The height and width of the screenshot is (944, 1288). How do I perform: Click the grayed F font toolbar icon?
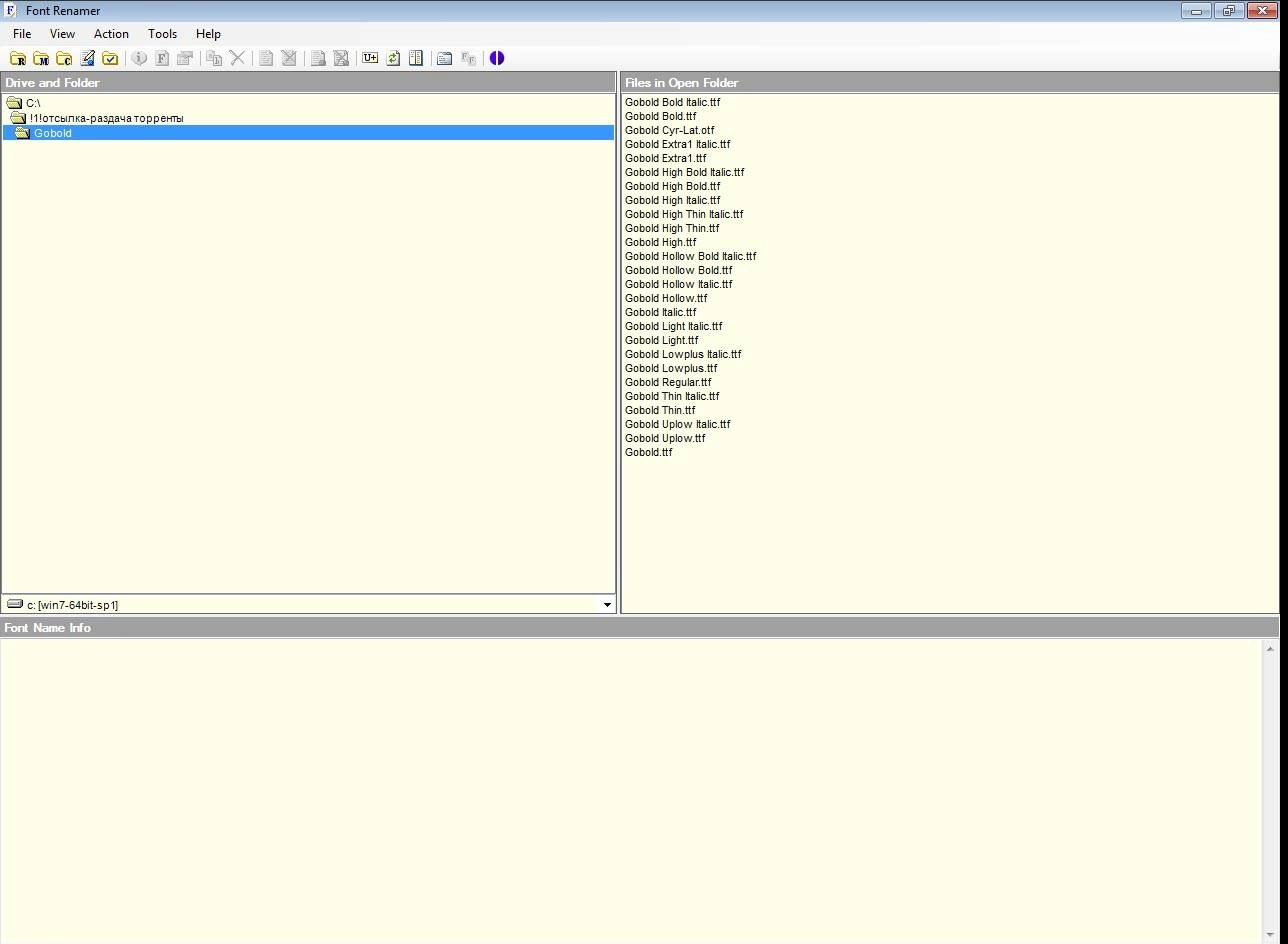point(162,58)
